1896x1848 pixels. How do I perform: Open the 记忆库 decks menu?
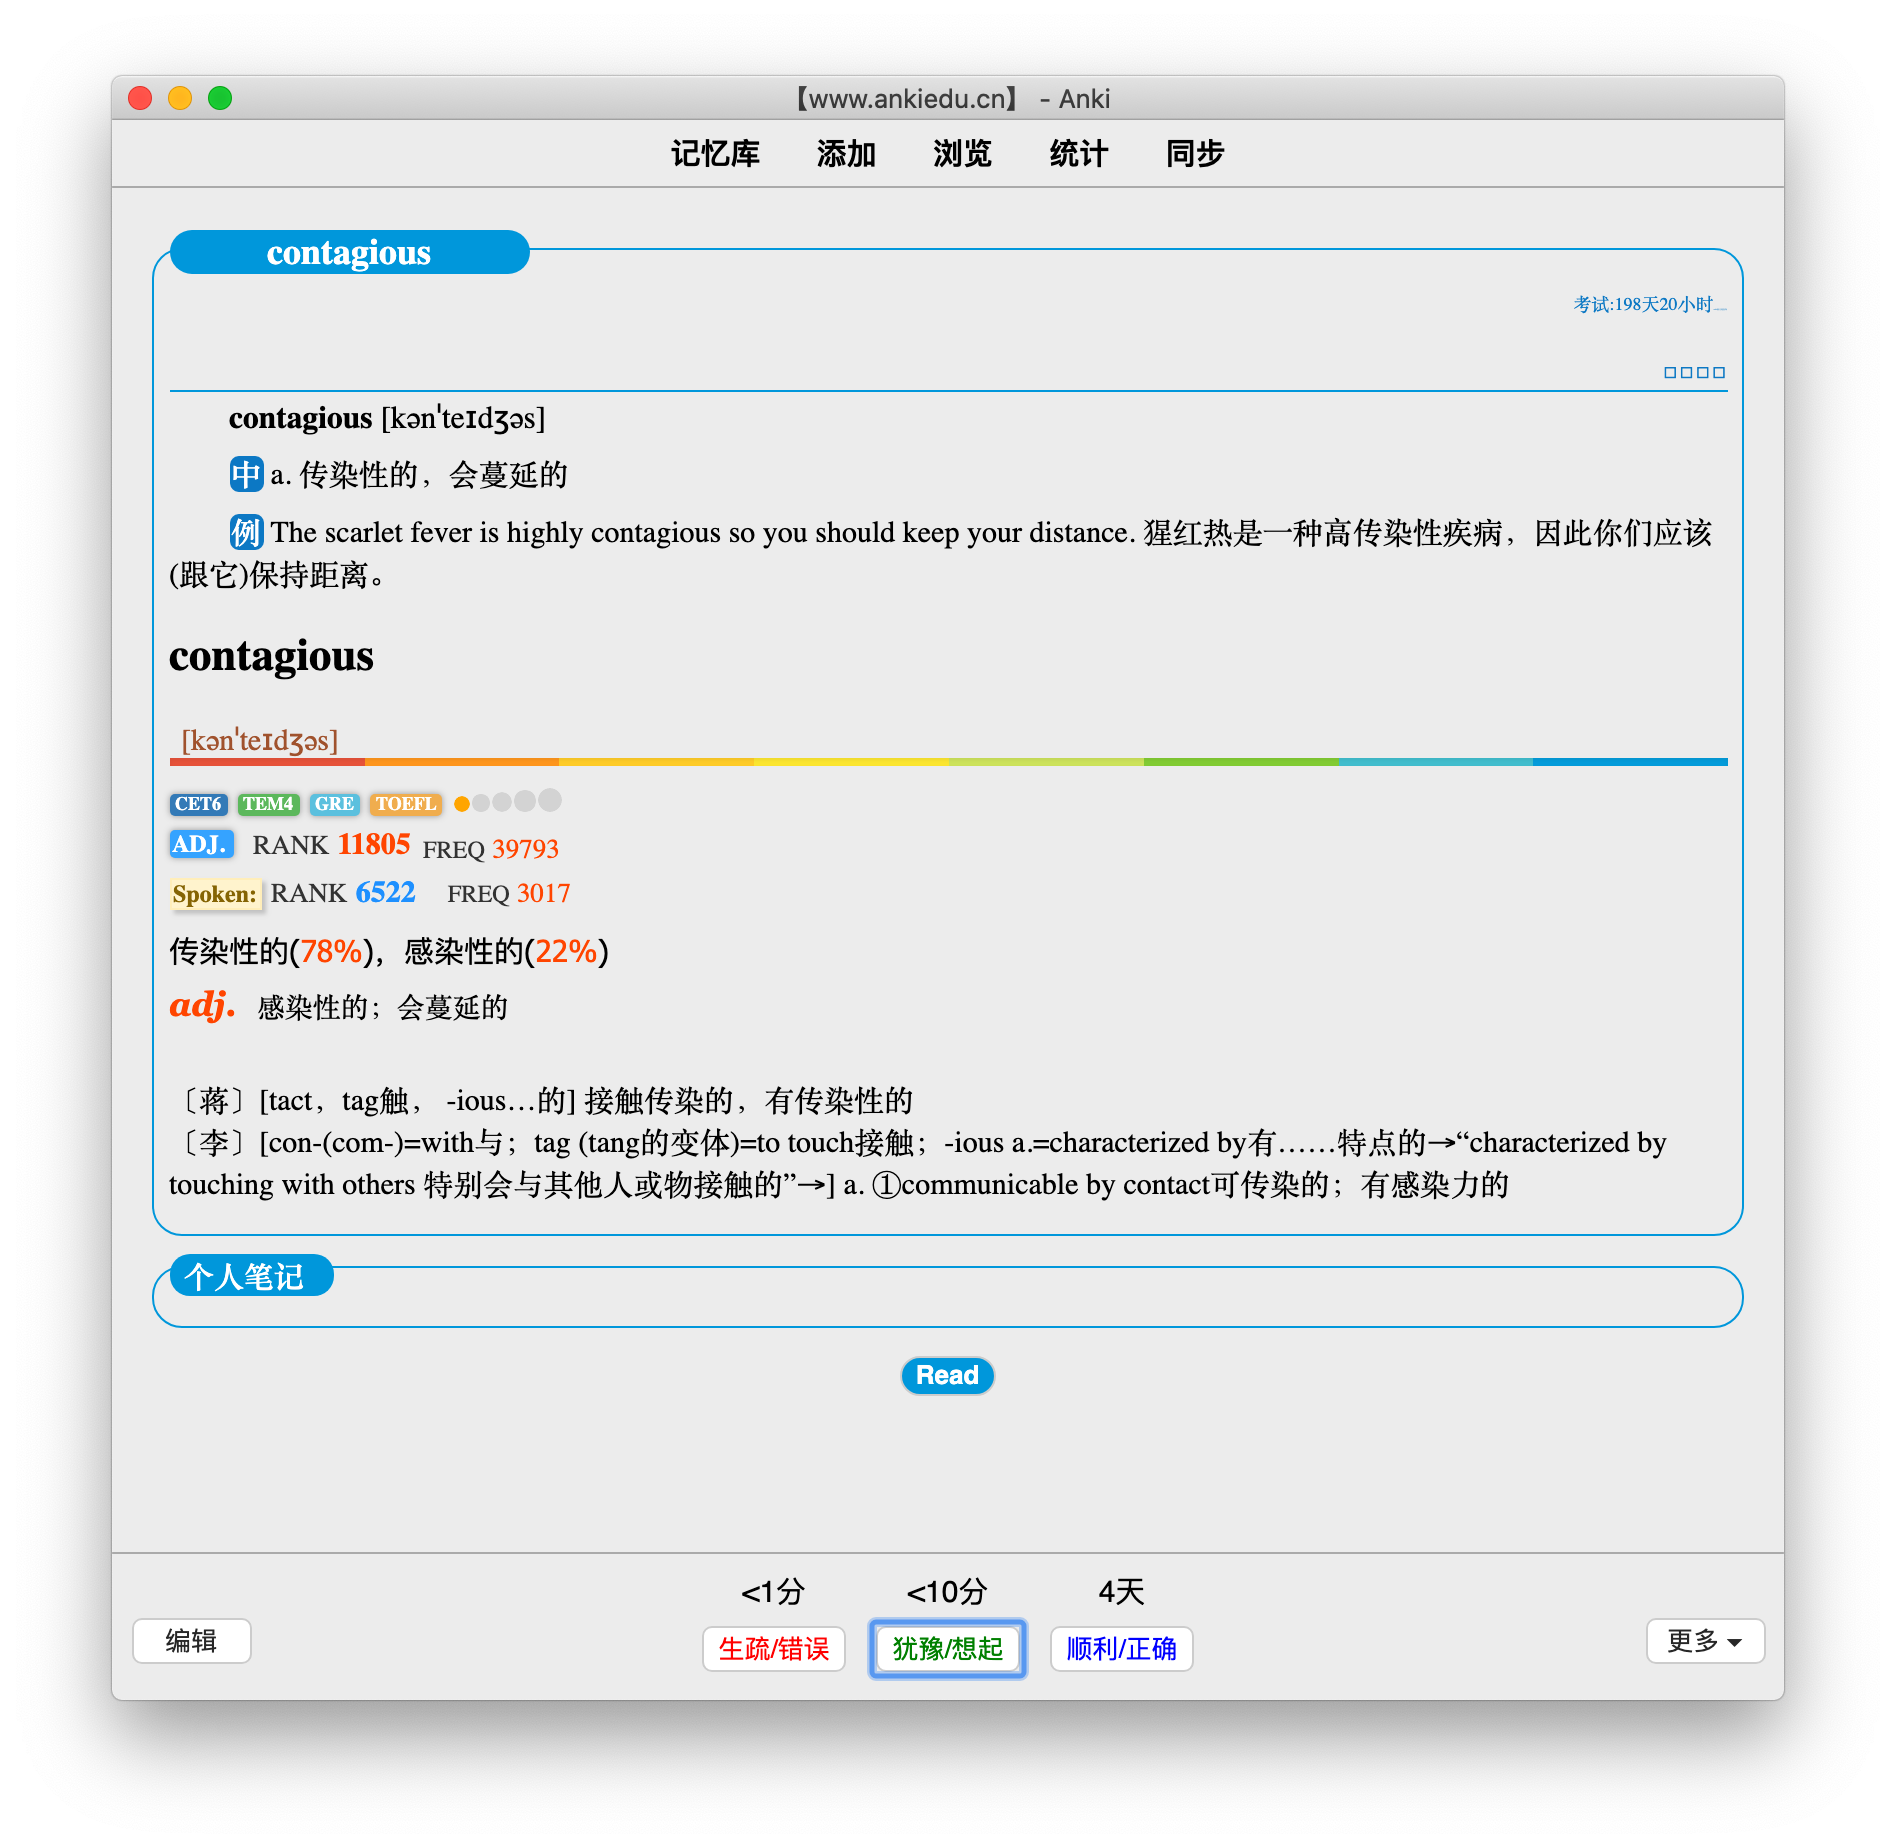coord(715,154)
